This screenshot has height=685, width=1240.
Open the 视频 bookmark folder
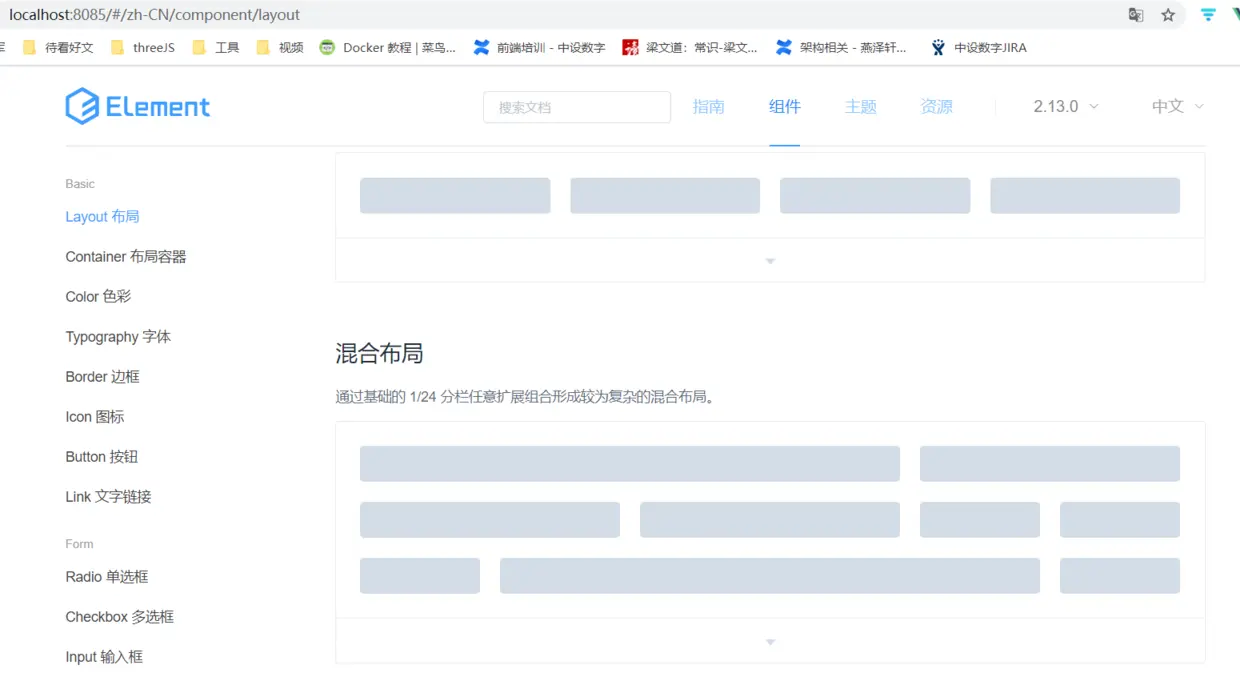point(280,47)
